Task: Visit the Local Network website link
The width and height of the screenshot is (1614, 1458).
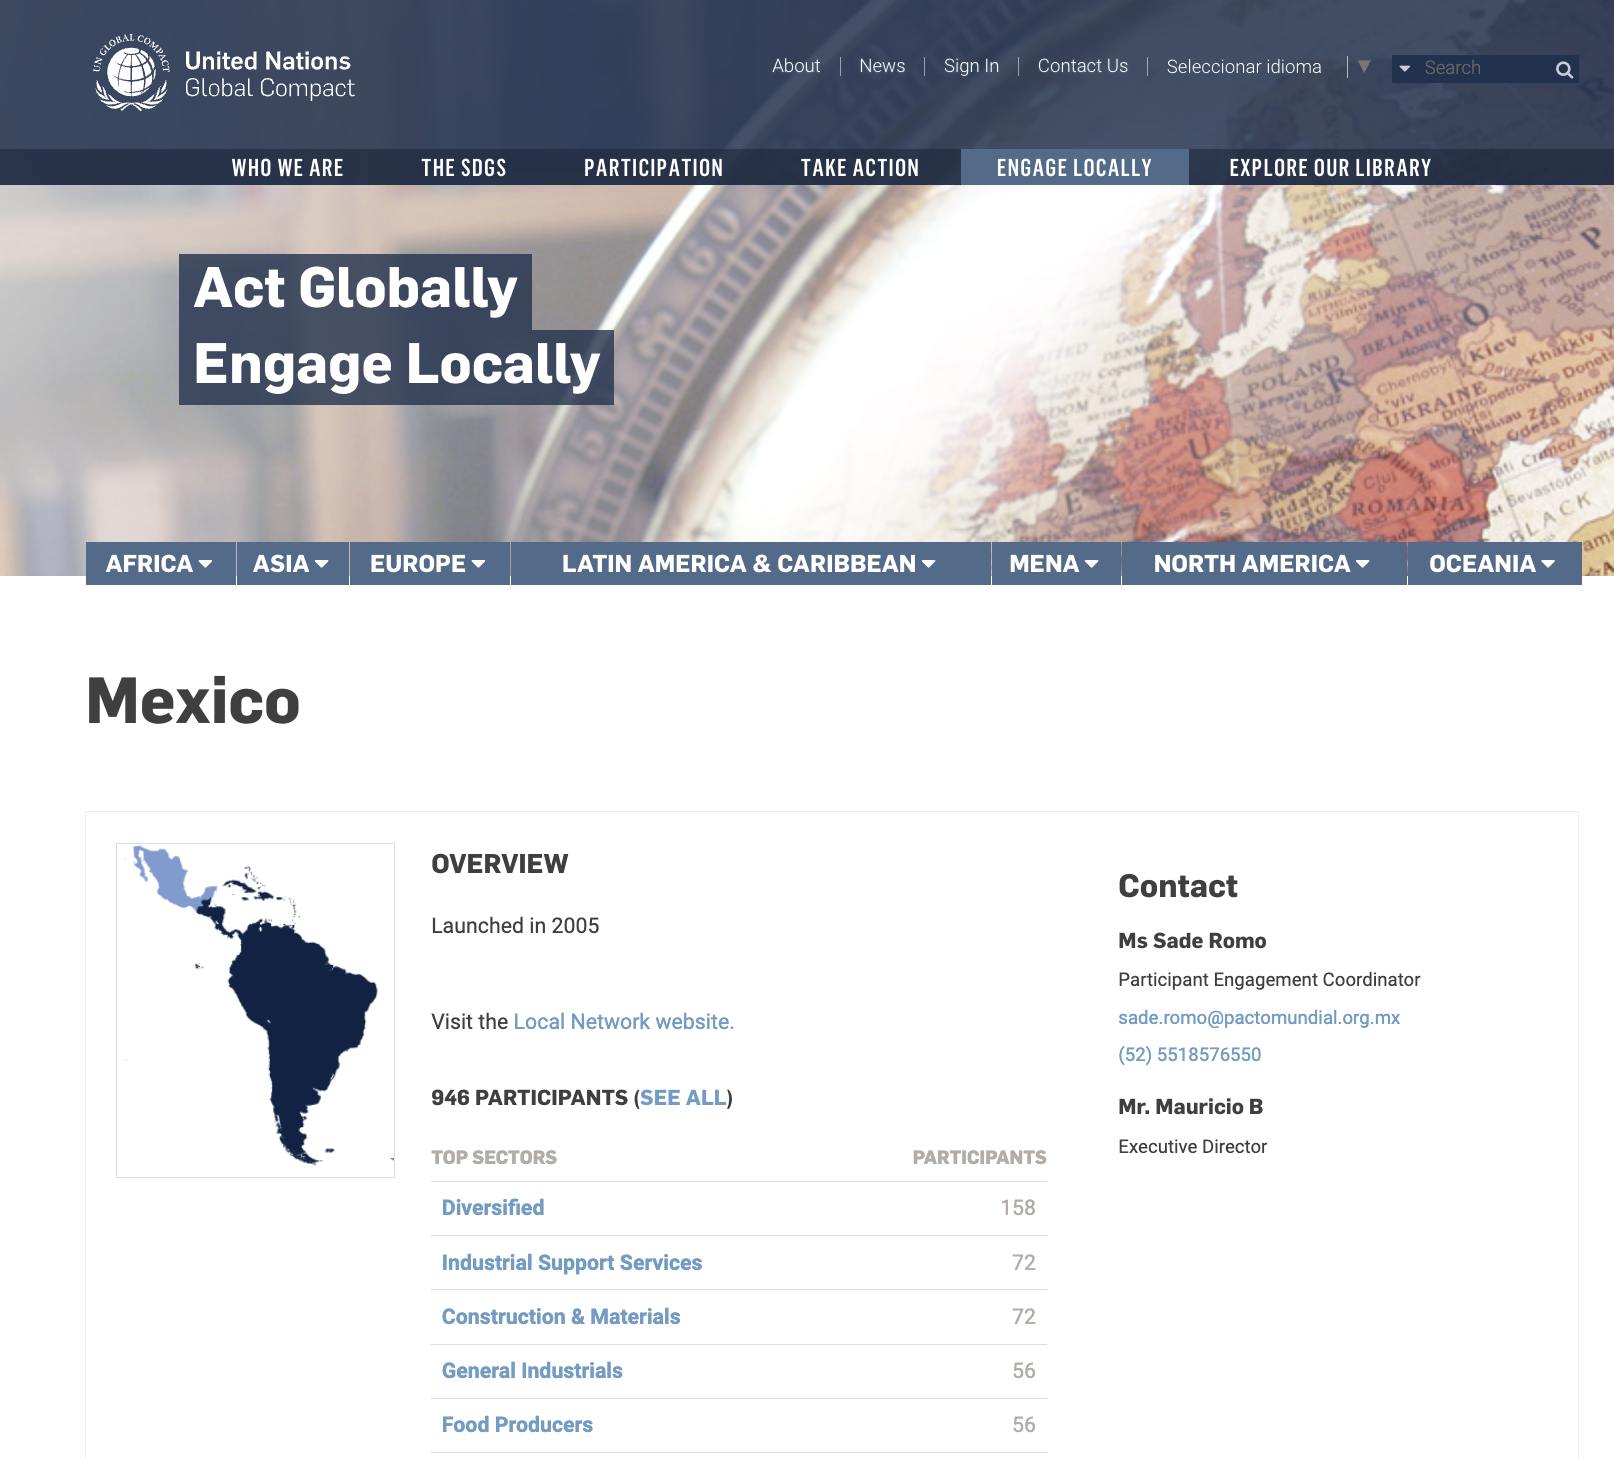Action: [x=623, y=1022]
